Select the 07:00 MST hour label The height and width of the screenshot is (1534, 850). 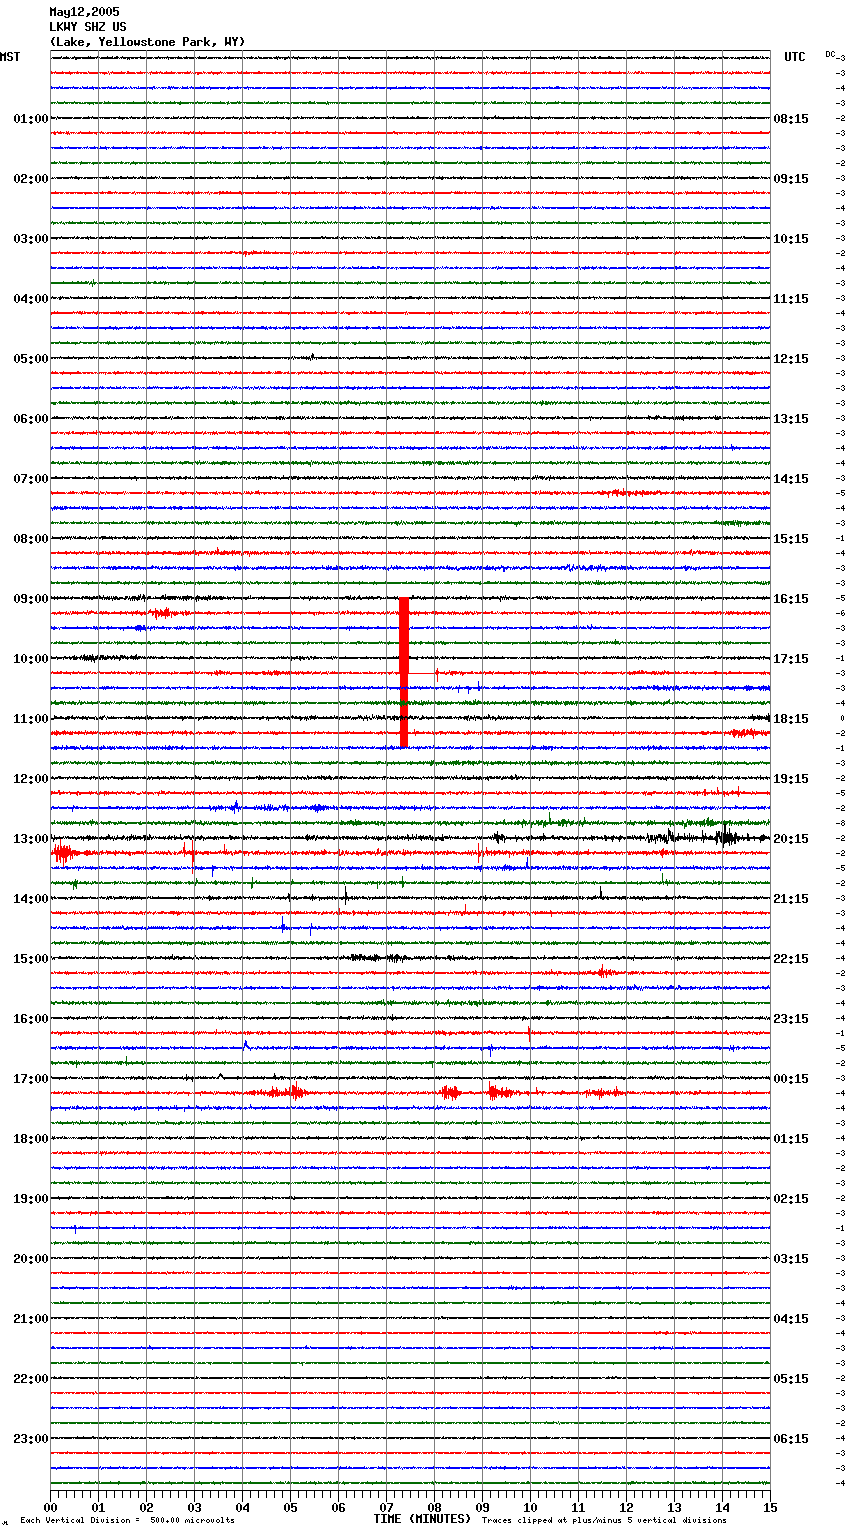pyautogui.click(x=31, y=479)
